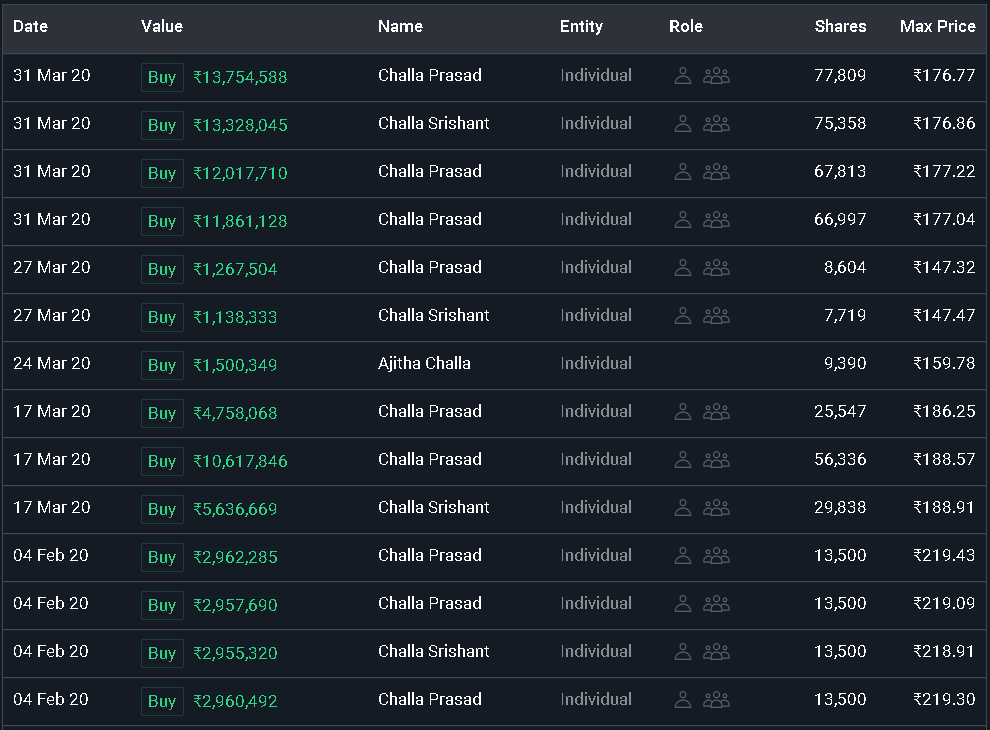Click the group icon in the ₹4,758,068 row
Viewport: 990px width, 730px height.
pos(717,412)
